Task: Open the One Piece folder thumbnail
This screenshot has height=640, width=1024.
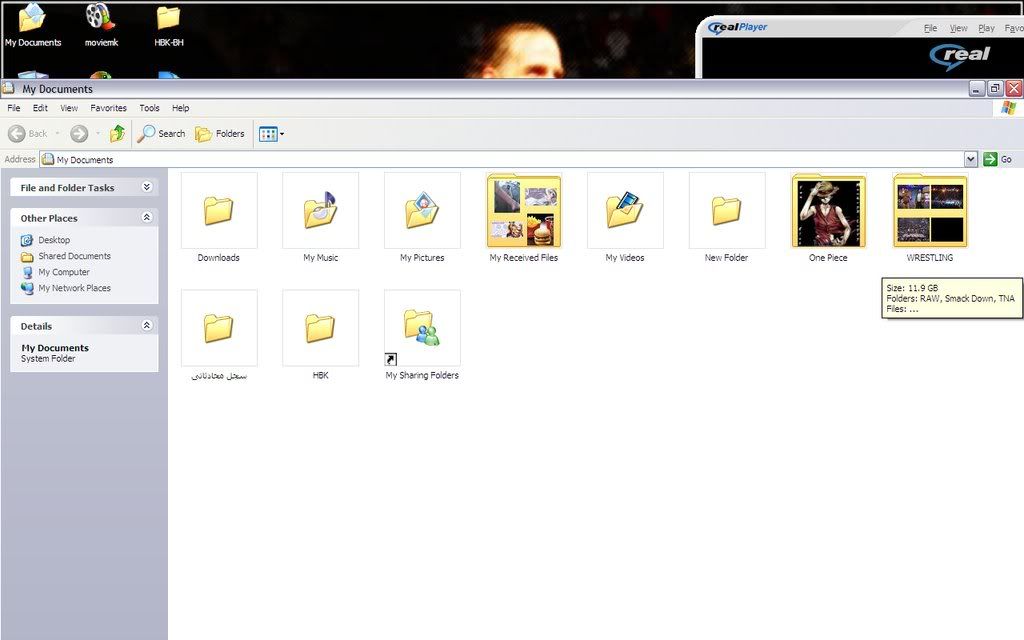Action: [x=828, y=211]
